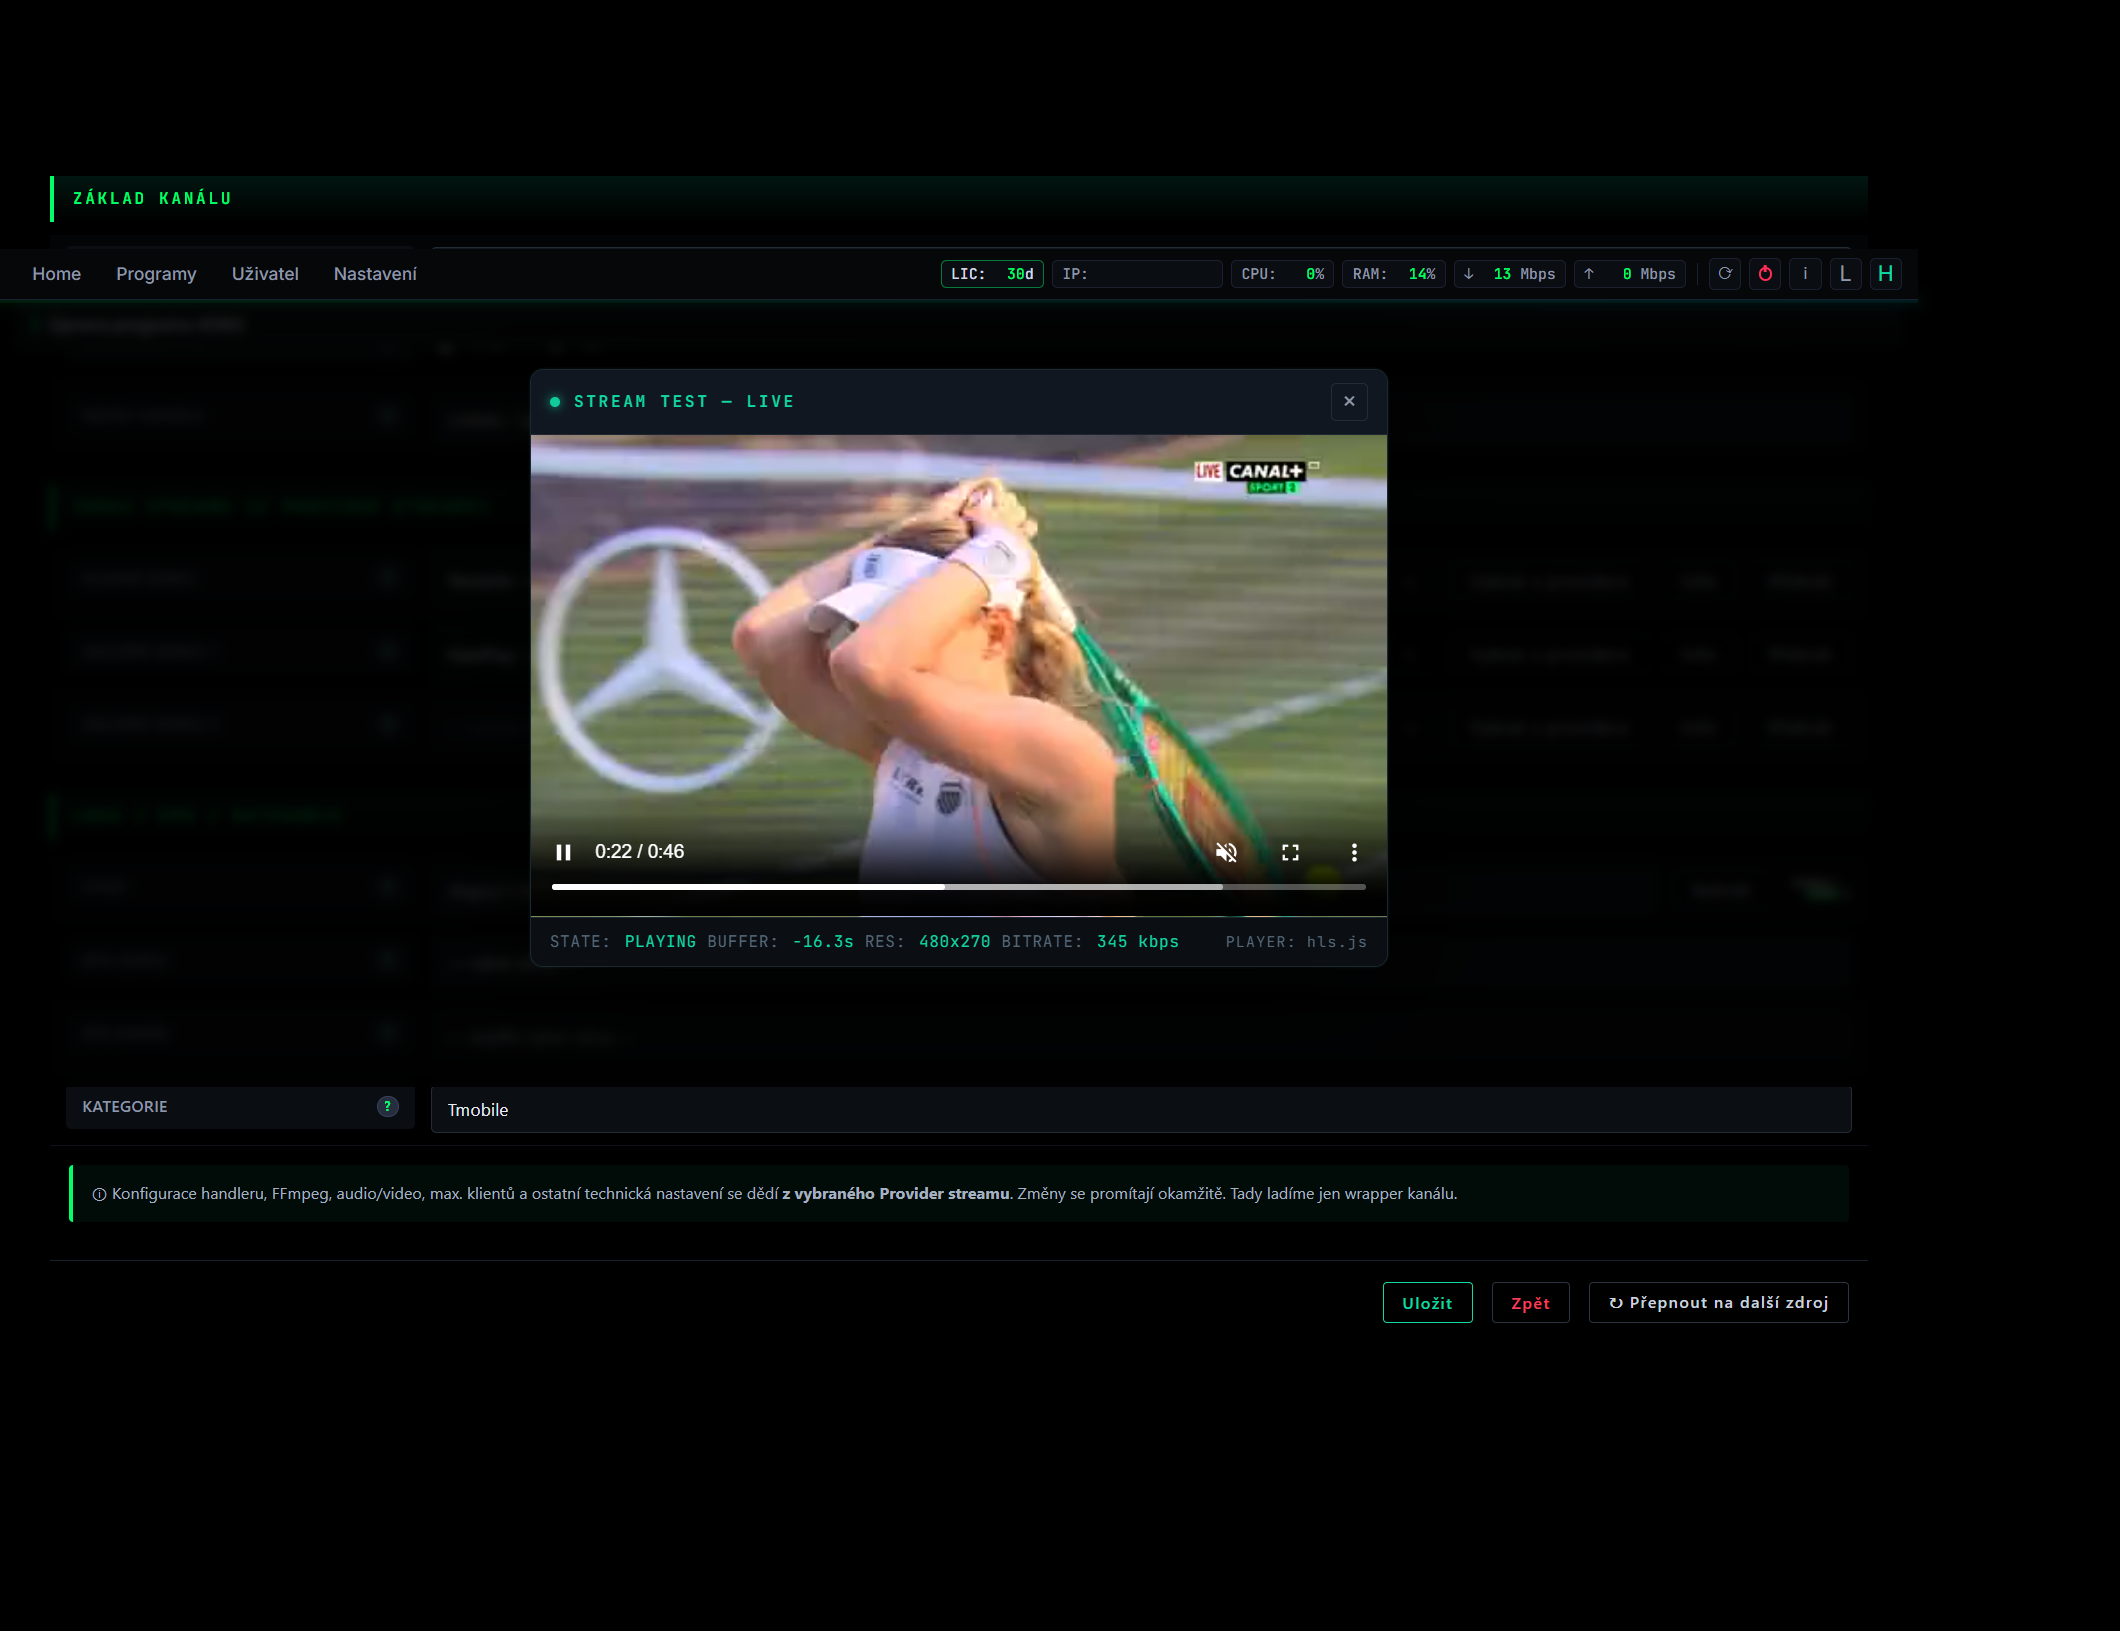Click the red power icon
This screenshot has height=1631, width=2120.
pyautogui.click(x=1765, y=273)
